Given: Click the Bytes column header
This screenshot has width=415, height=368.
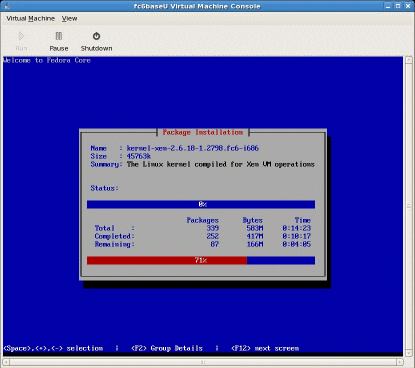Looking at the screenshot, I should point(252,220).
